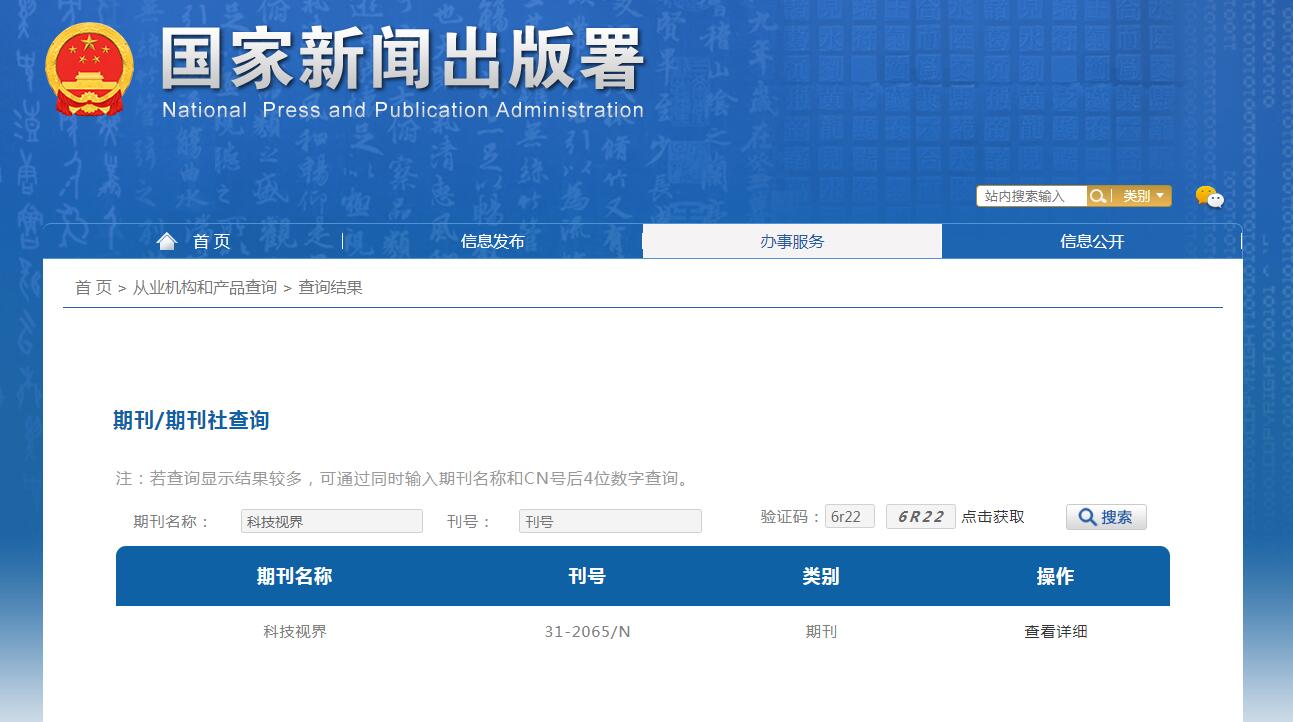
Task: Click the home icon beside 首页 nav item
Action: (x=166, y=240)
